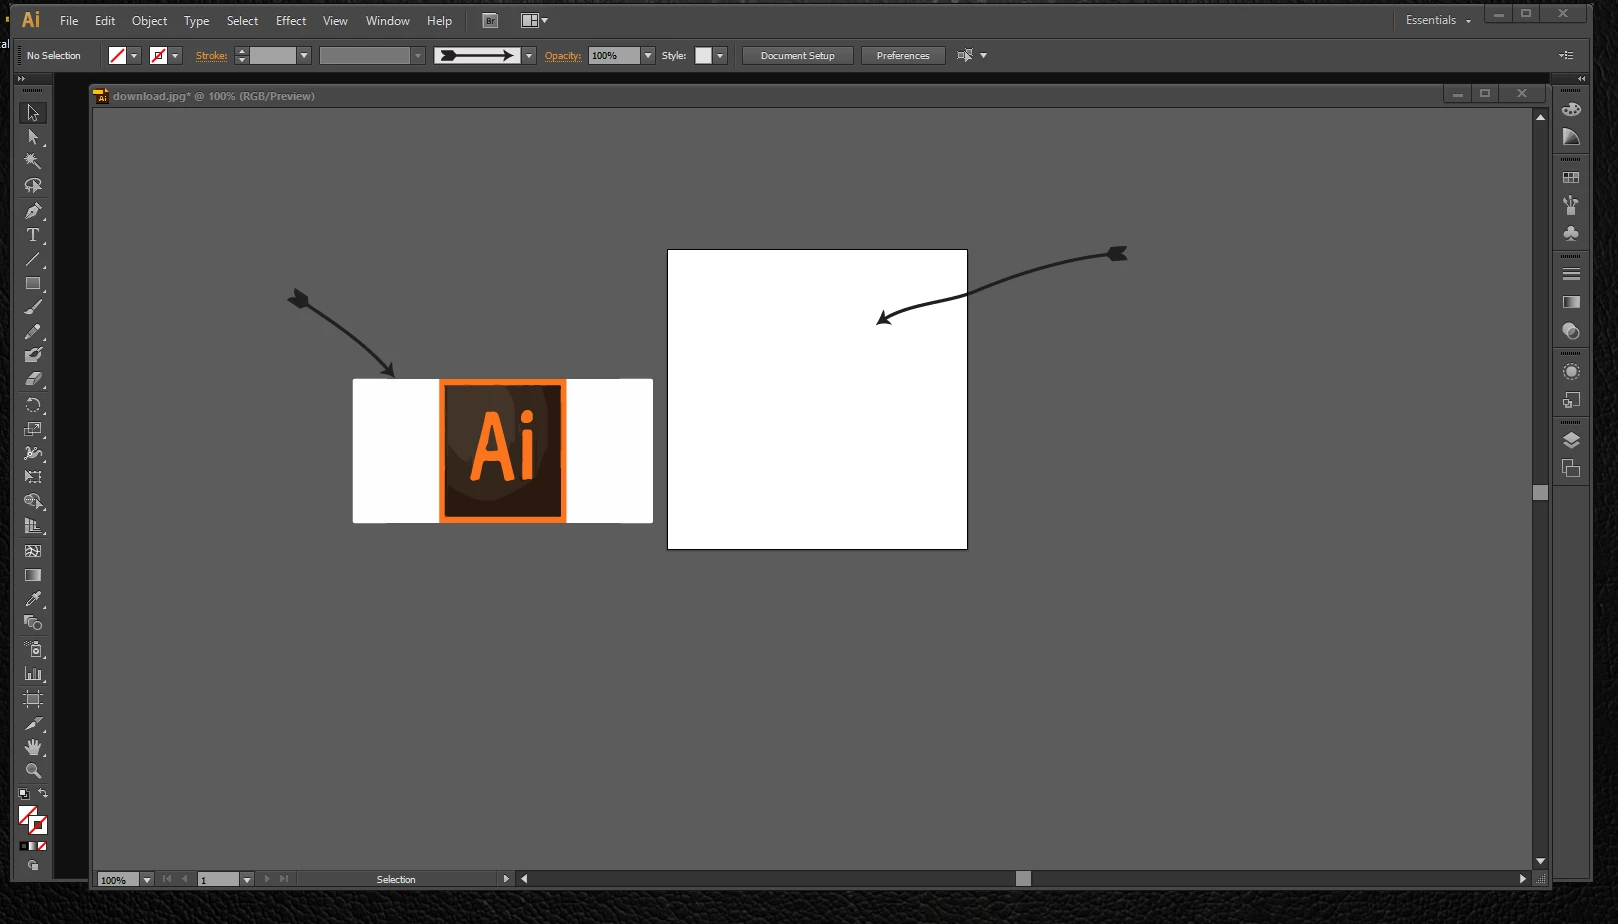
Task: Select the Free Transform tool
Action: [33, 477]
